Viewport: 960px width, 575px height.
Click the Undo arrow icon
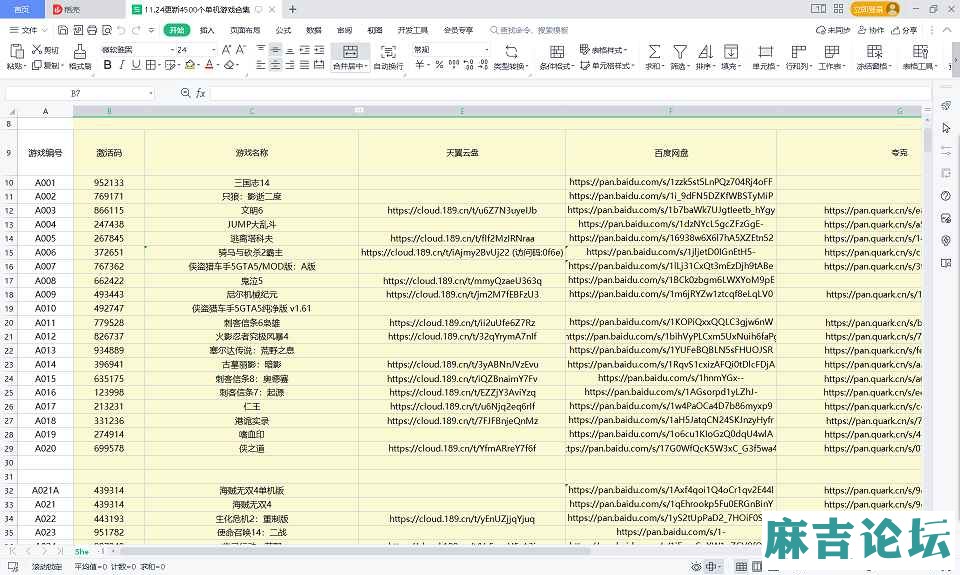(x=121, y=30)
